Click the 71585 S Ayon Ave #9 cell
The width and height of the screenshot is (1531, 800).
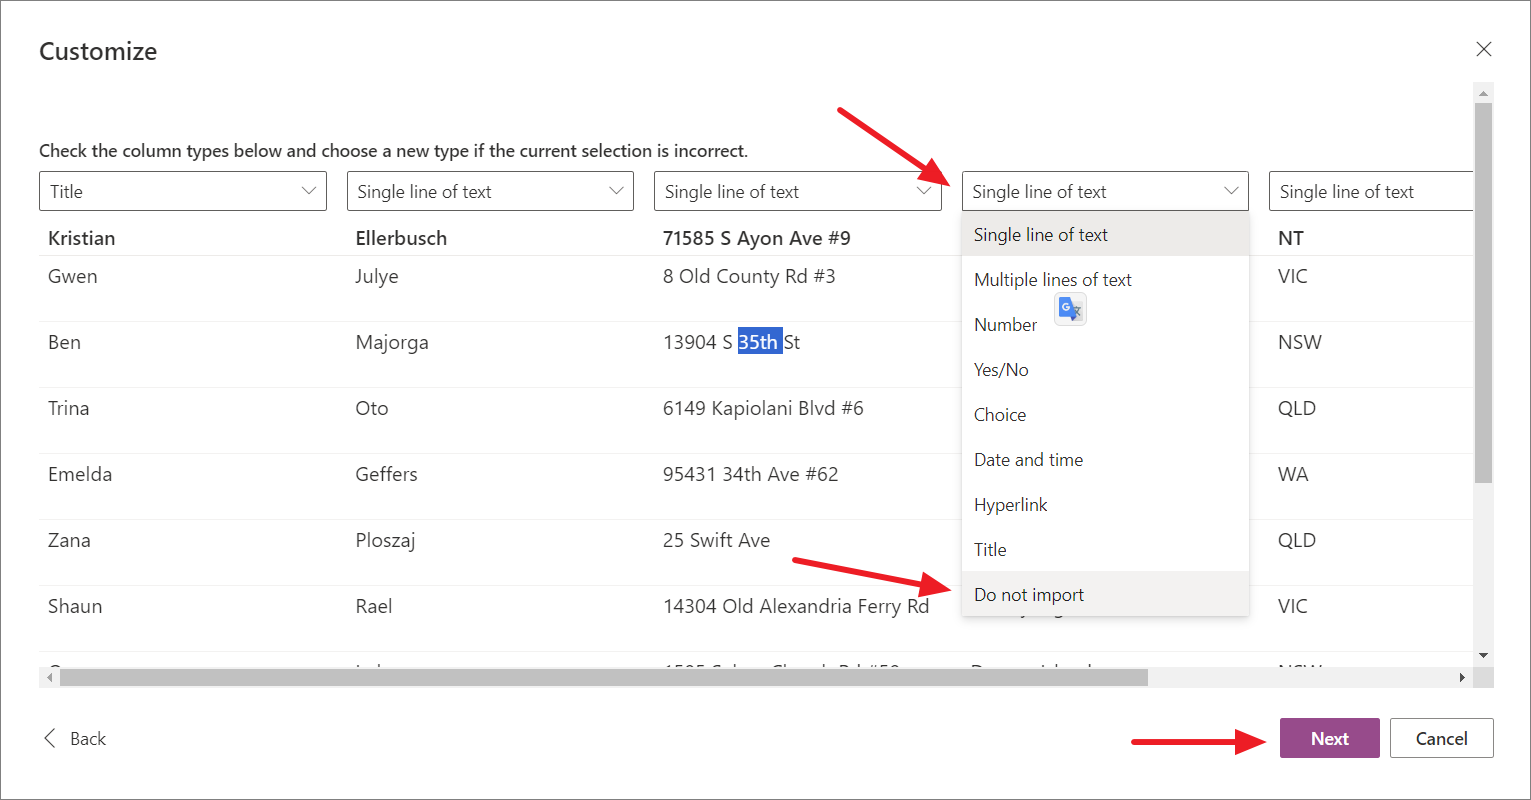(757, 238)
